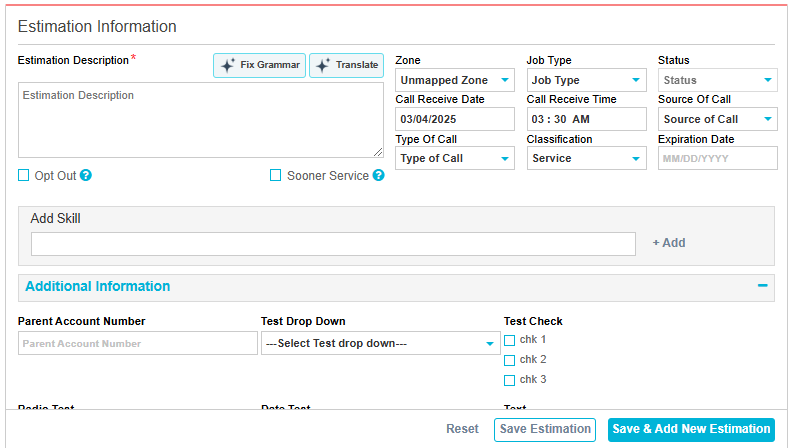Open the Job Type dropdown
The width and height of the screenshot is (794, 448).
point(586,81)
